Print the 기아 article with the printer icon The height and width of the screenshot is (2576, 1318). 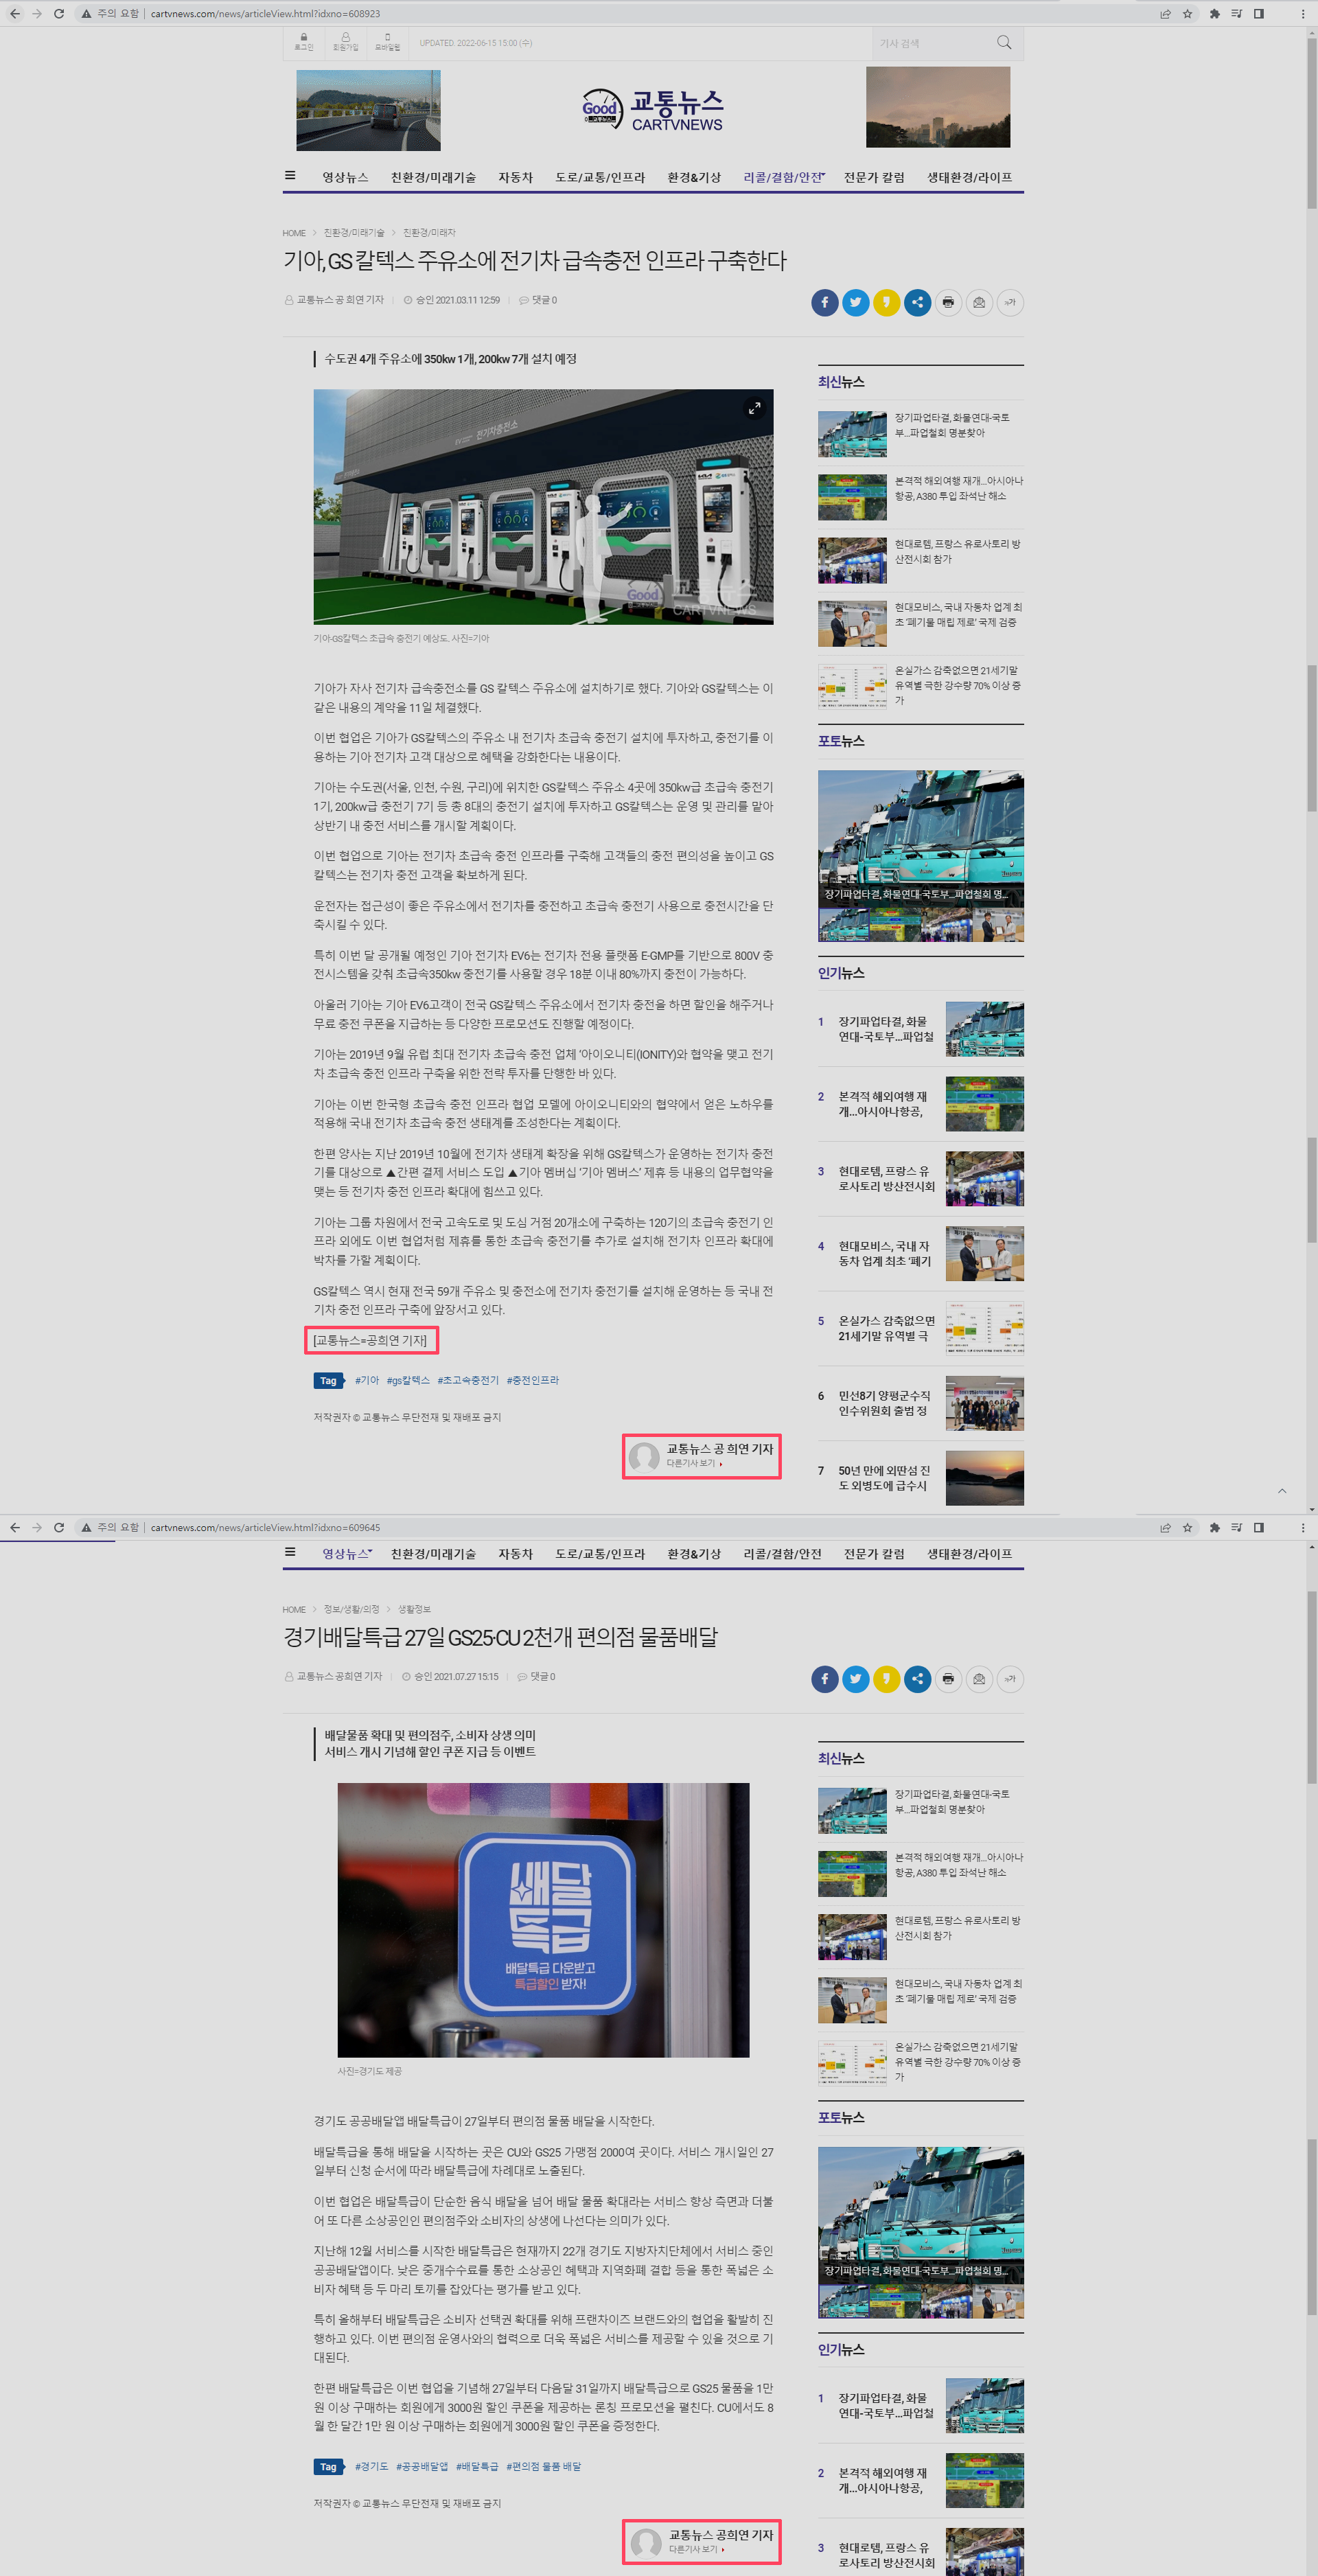click(948, 302)
